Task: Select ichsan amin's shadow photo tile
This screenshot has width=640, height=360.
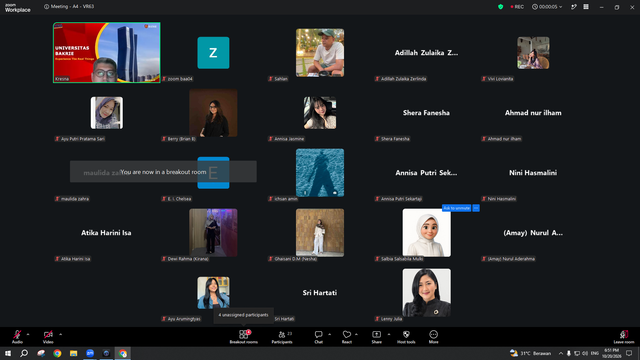Action: tap(320, 173)
